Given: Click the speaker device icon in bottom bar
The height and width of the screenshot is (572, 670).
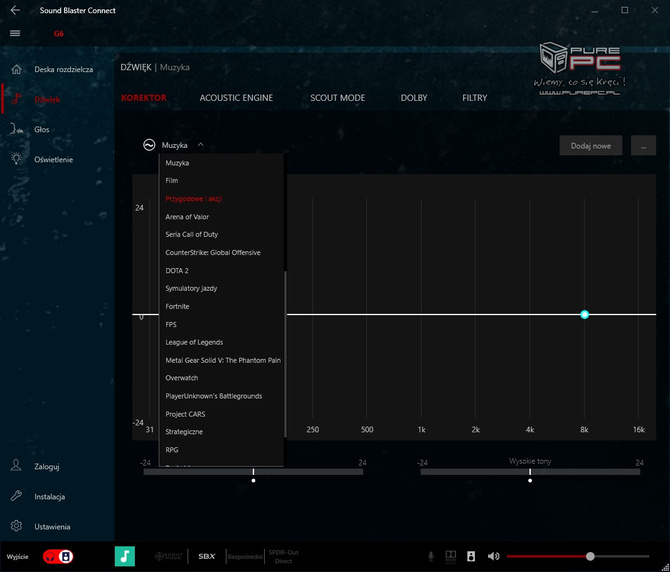Looking at the screenshot, I should point(471,556).
